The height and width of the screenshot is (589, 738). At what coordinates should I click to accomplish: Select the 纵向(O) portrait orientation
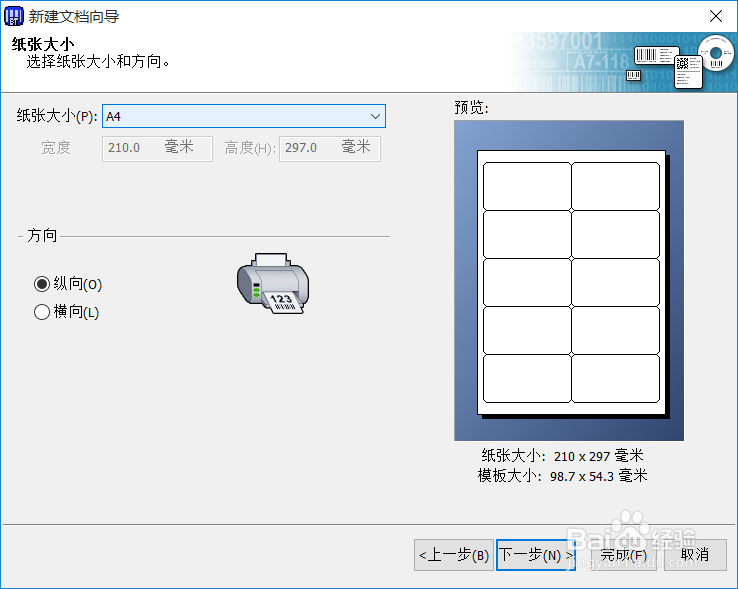coord(68,284)
